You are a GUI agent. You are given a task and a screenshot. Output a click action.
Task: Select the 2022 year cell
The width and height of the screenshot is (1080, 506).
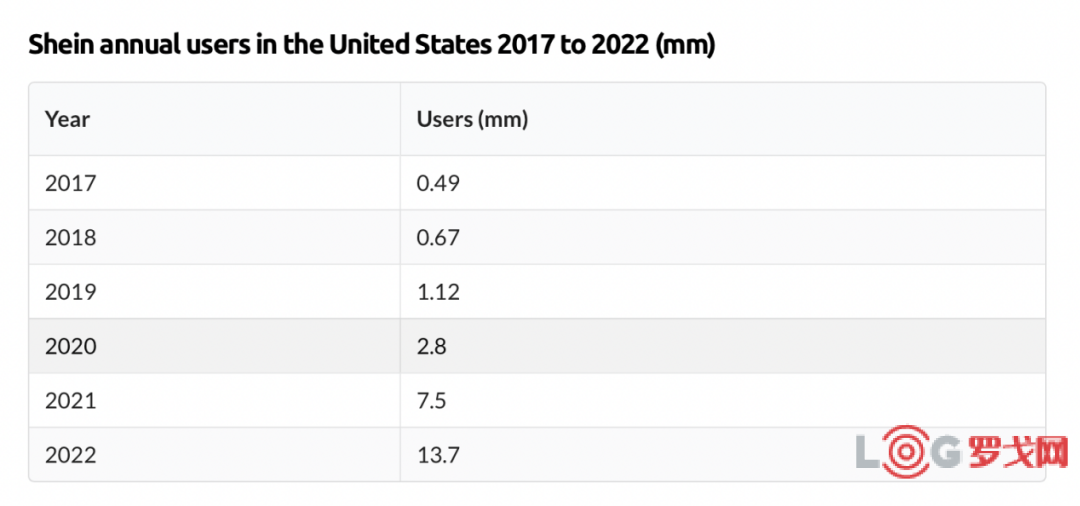tap(70, 456)
